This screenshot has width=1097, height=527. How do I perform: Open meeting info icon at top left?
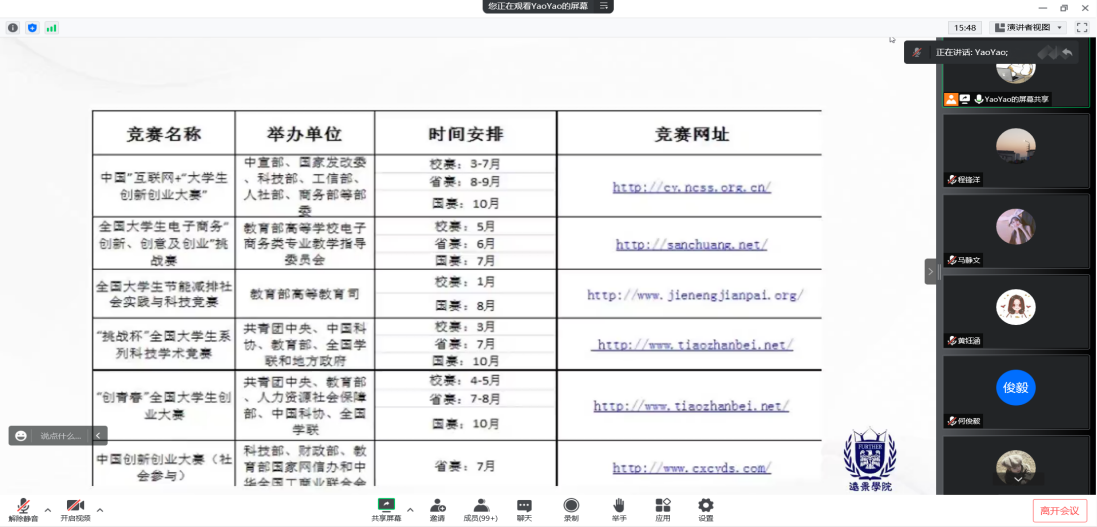(13, 28)
